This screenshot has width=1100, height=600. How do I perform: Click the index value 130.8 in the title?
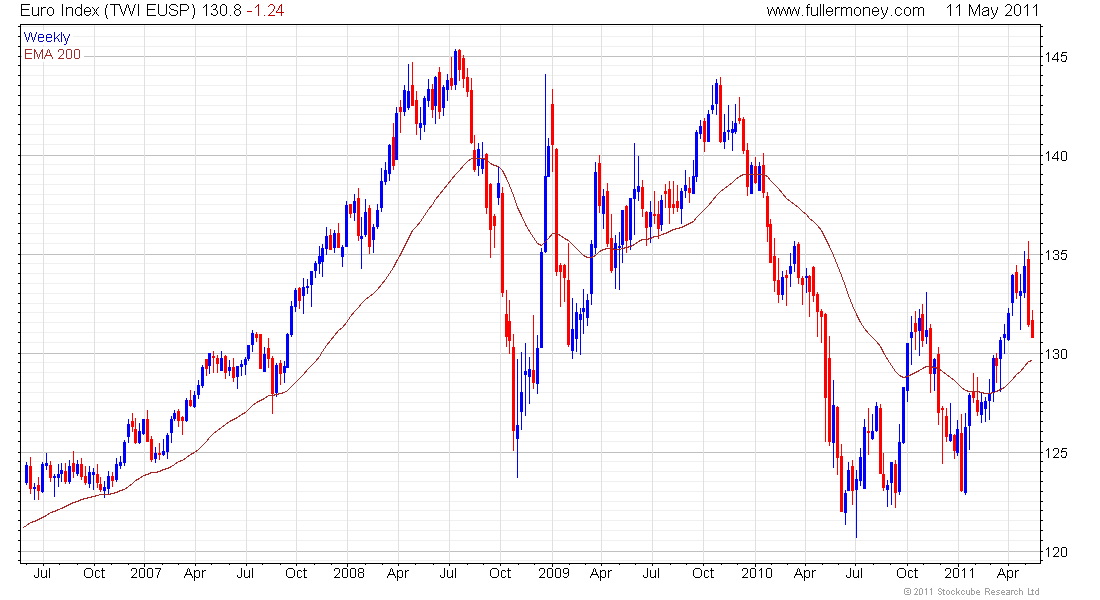(x=222, y=11)
